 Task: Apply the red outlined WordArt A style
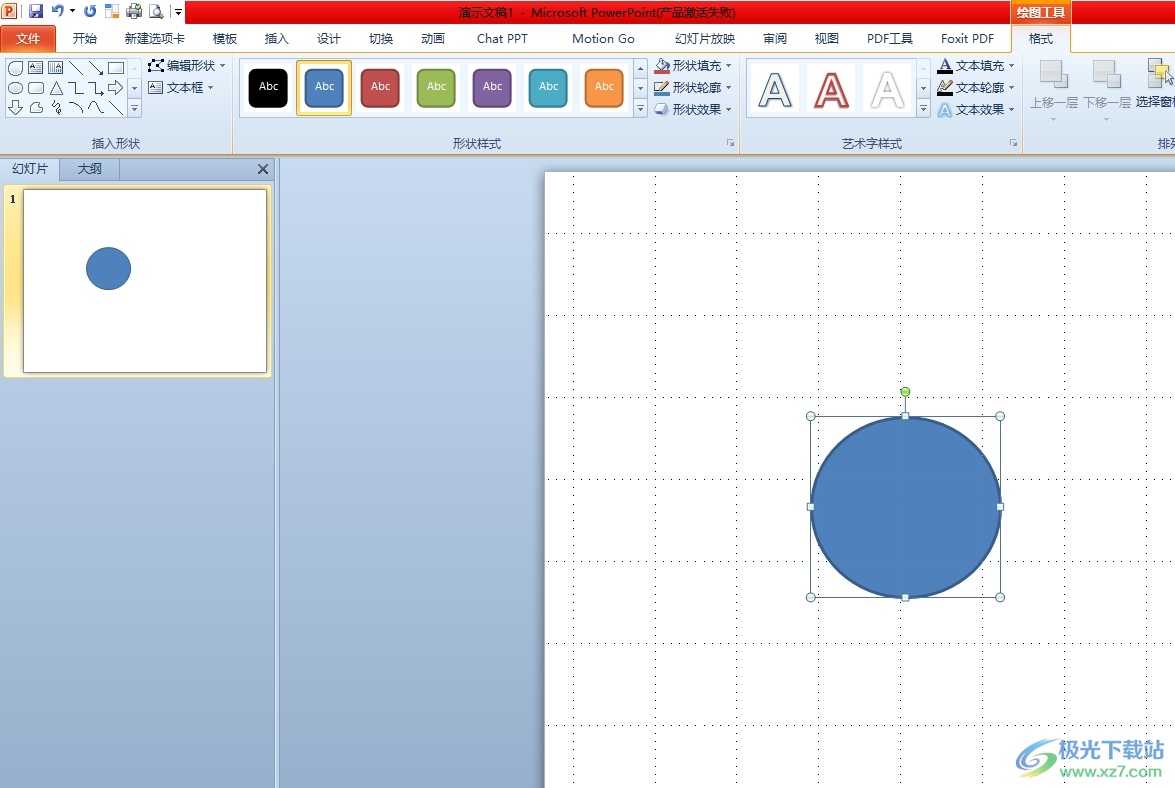(832, 88)
